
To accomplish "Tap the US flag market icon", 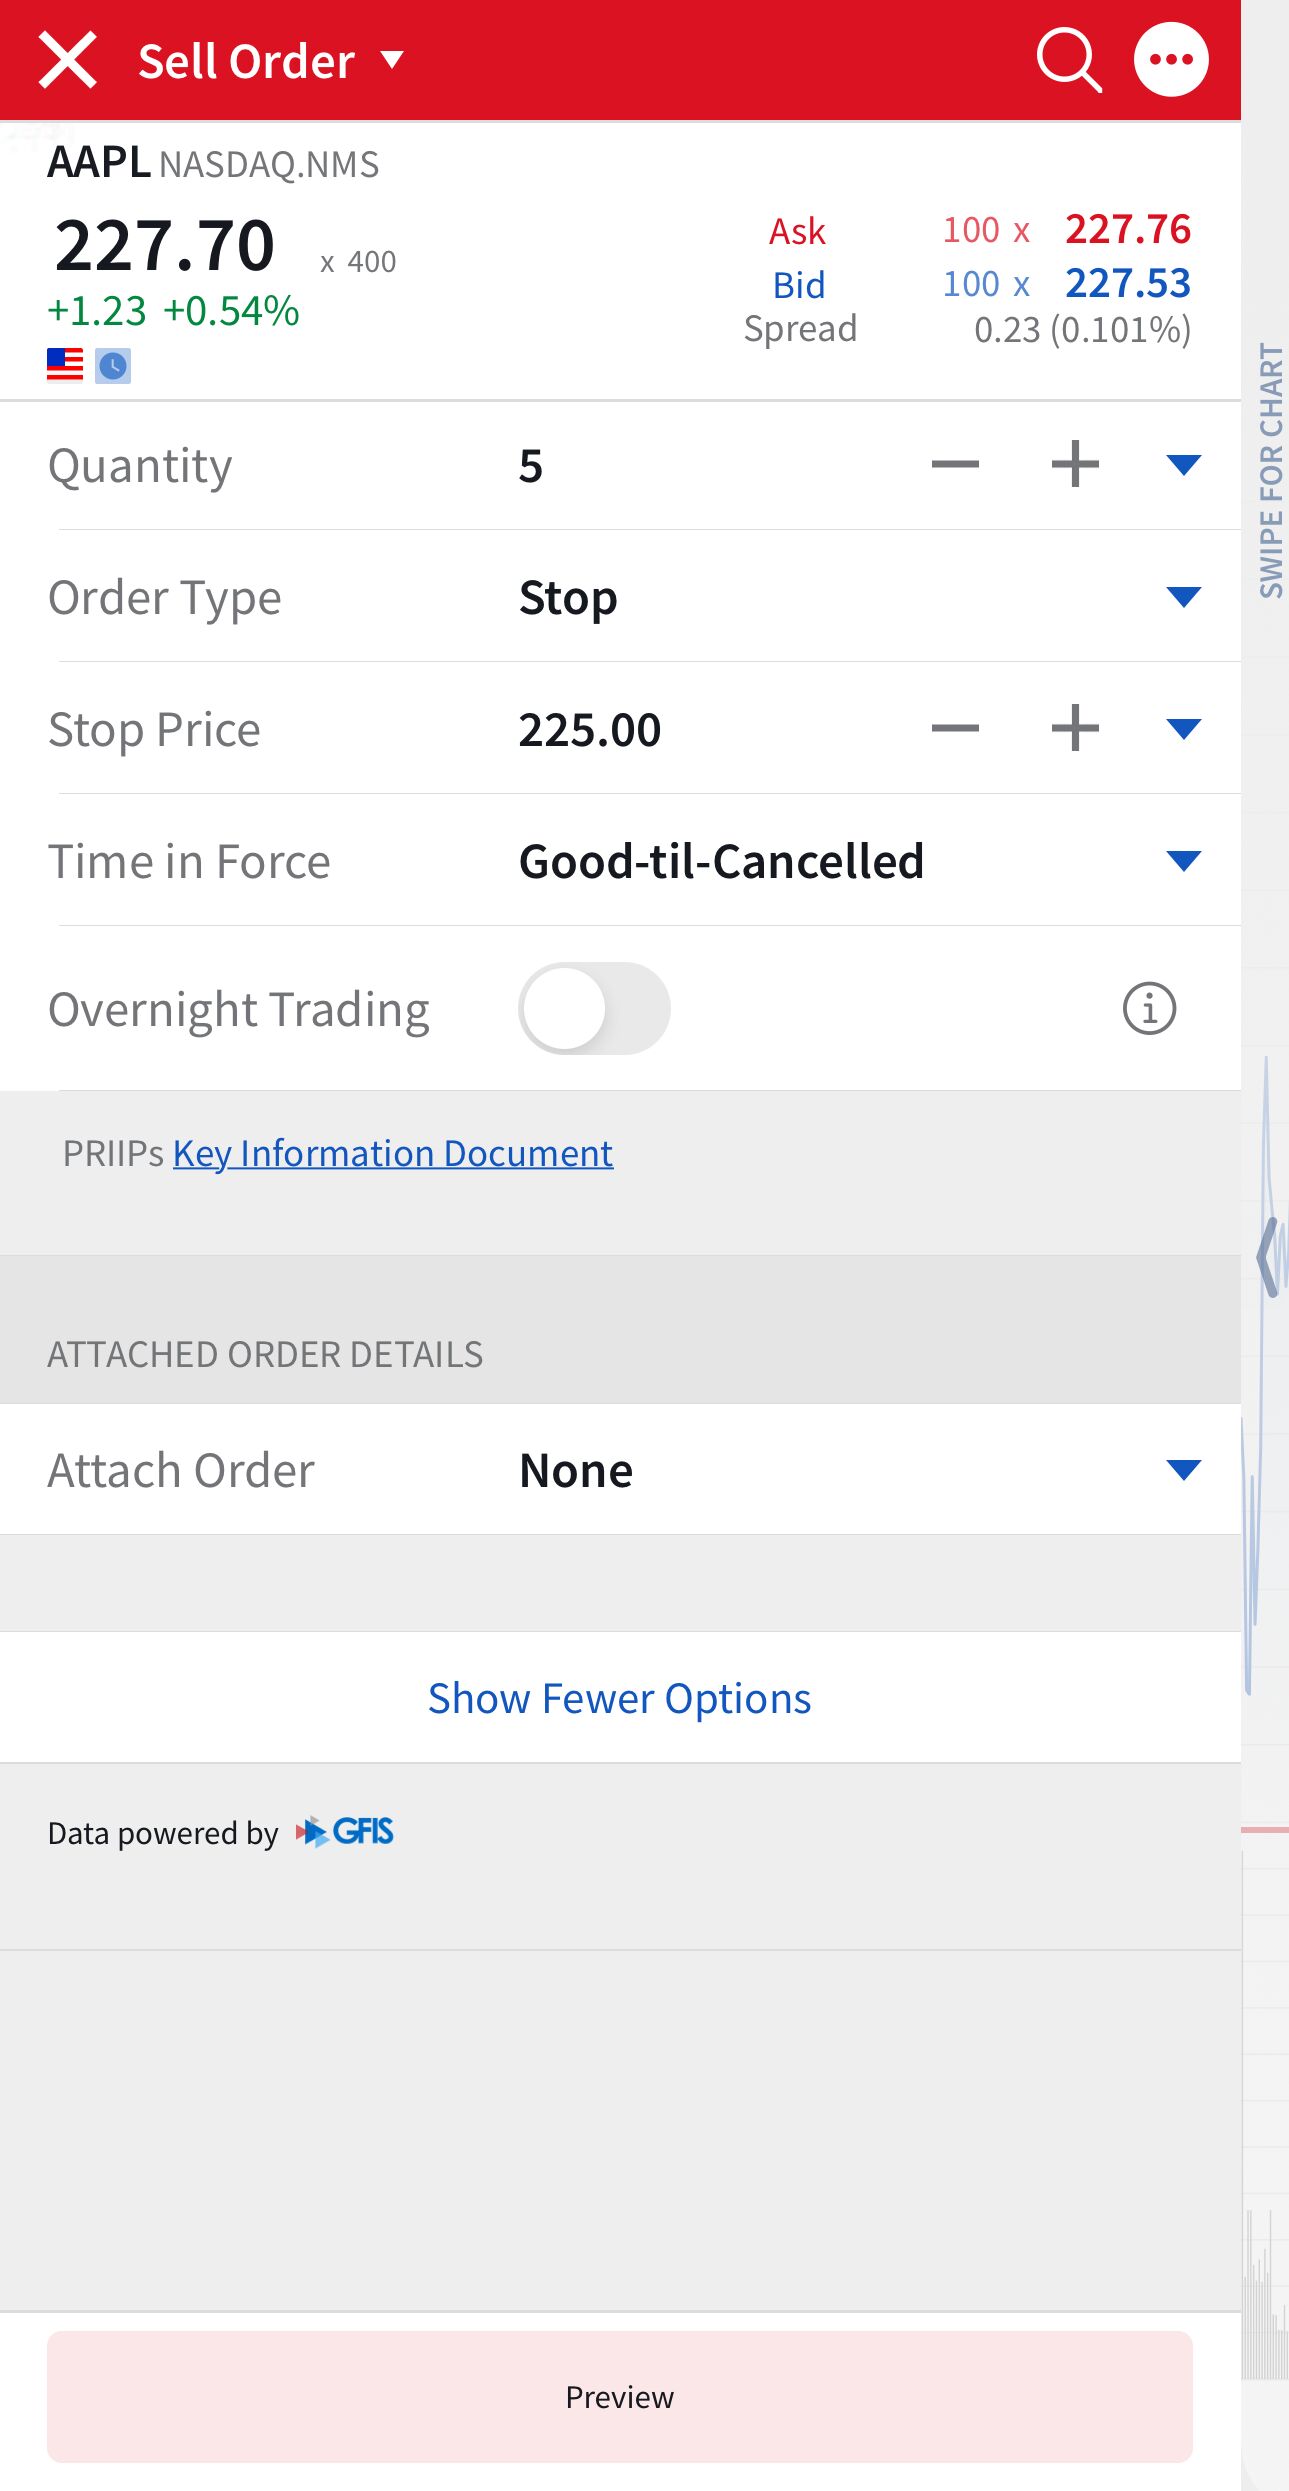I will click(65, 365).
